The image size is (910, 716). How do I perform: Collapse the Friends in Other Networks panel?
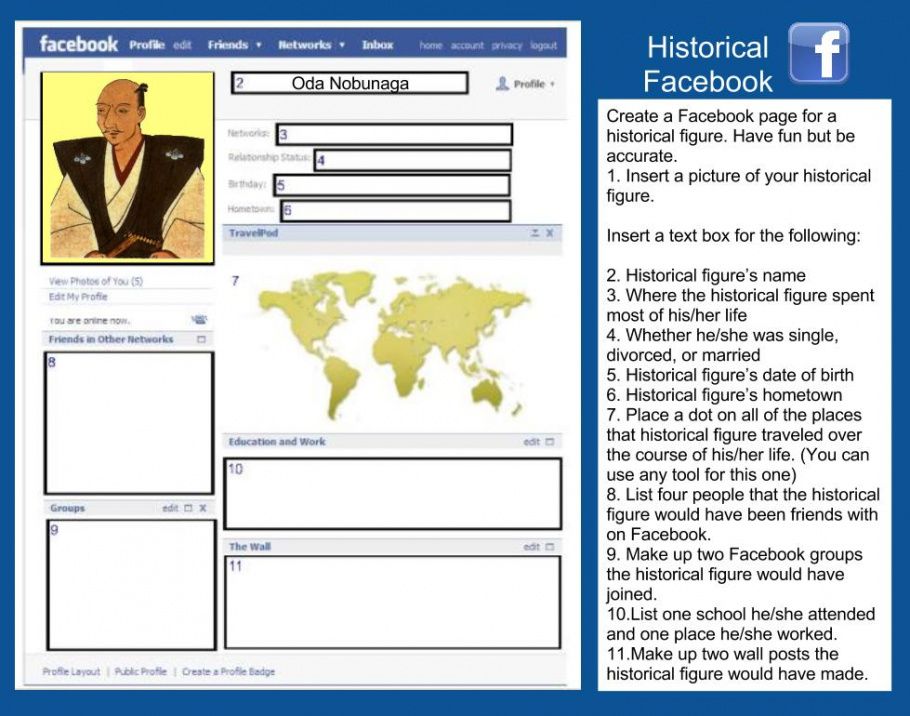pos(201,339)
